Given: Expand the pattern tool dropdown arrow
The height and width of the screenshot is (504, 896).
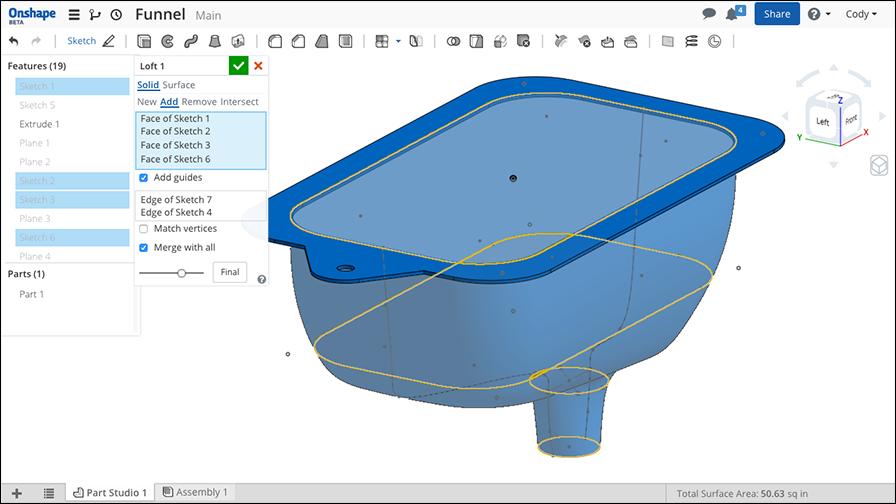Looking at the screenshot, I should click(398, 41).
